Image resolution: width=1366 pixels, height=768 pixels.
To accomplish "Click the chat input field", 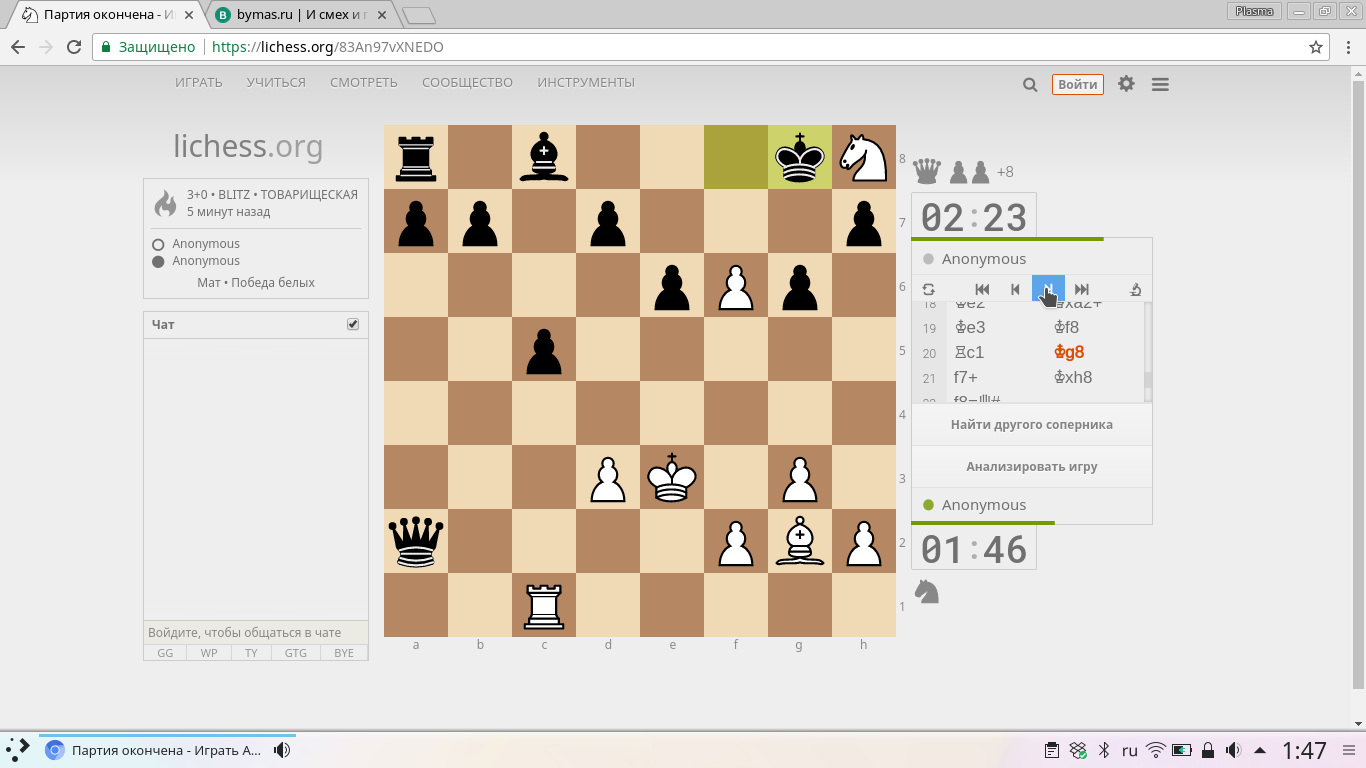I will (x=256, y=632).
